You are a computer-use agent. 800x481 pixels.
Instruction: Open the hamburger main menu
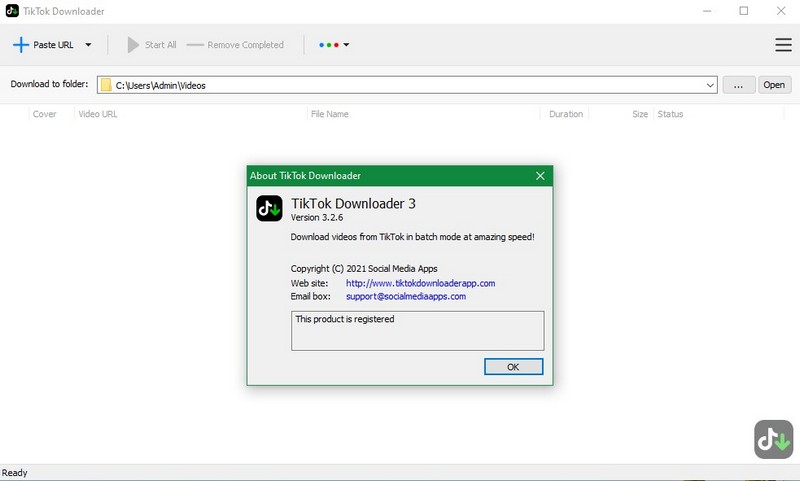(783, 45)
